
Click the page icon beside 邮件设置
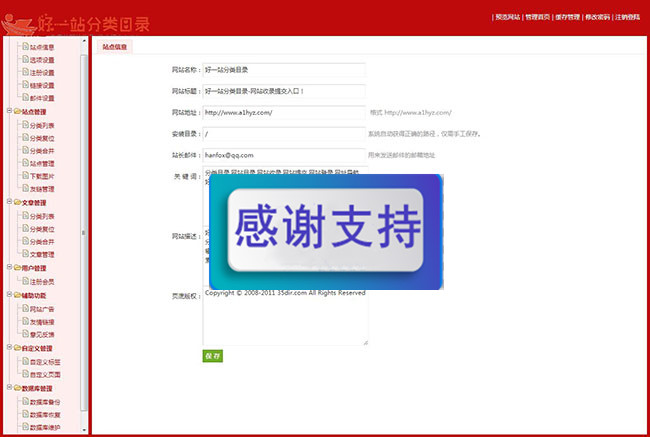pos(25,97)
